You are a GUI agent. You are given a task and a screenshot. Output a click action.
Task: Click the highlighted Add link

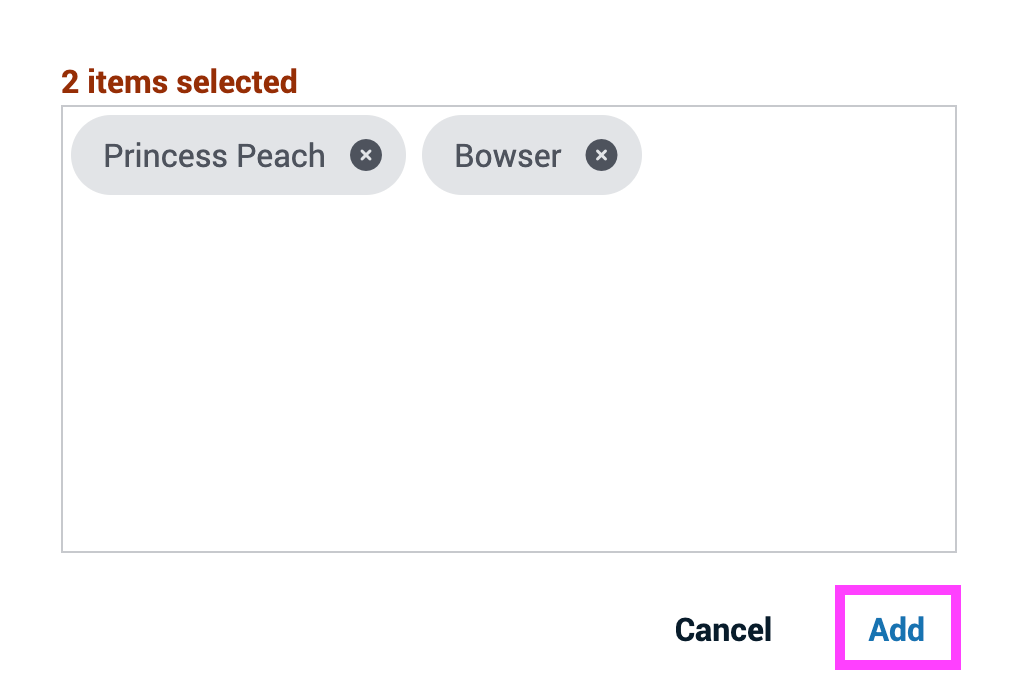pos(897,628)
